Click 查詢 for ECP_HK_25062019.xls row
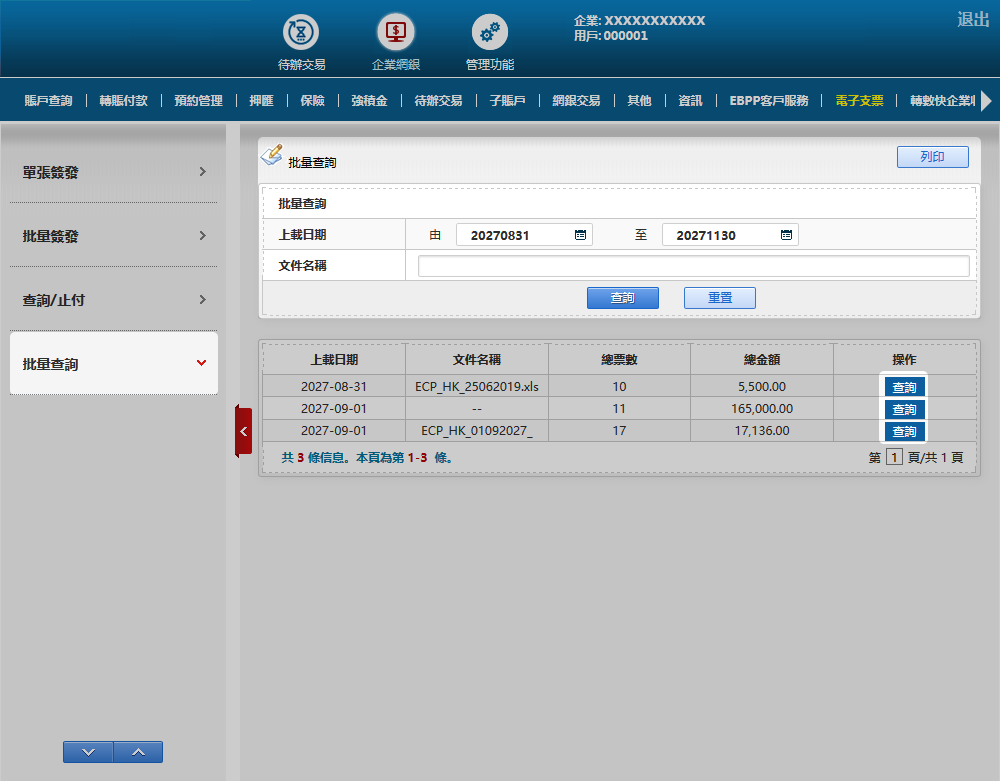 pos(903,387)
